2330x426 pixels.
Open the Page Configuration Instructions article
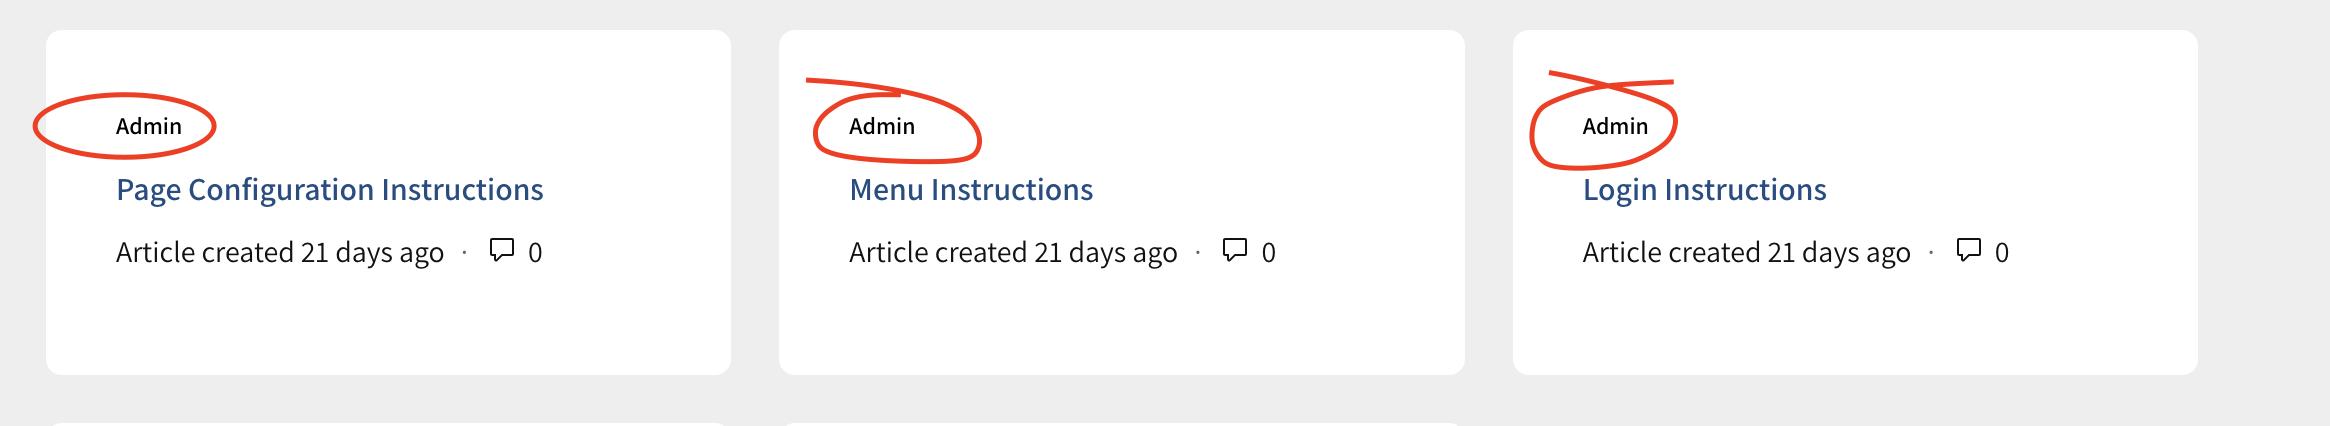point(329,190)
